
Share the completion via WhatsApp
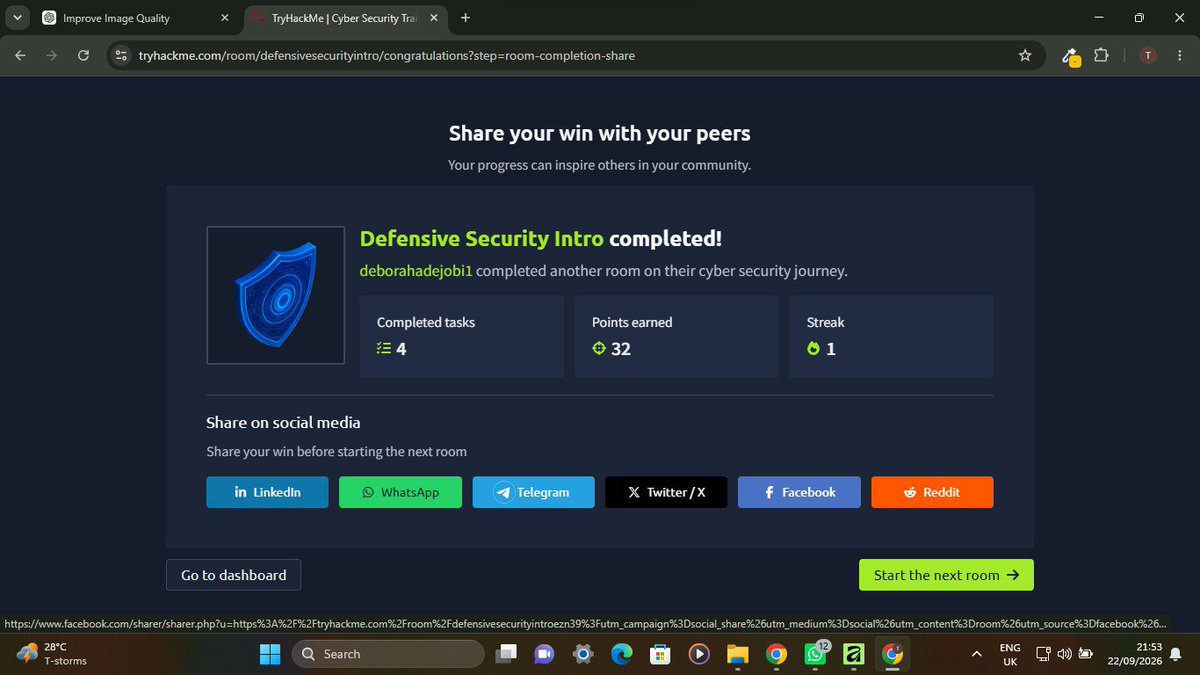[x=400, y=492]
